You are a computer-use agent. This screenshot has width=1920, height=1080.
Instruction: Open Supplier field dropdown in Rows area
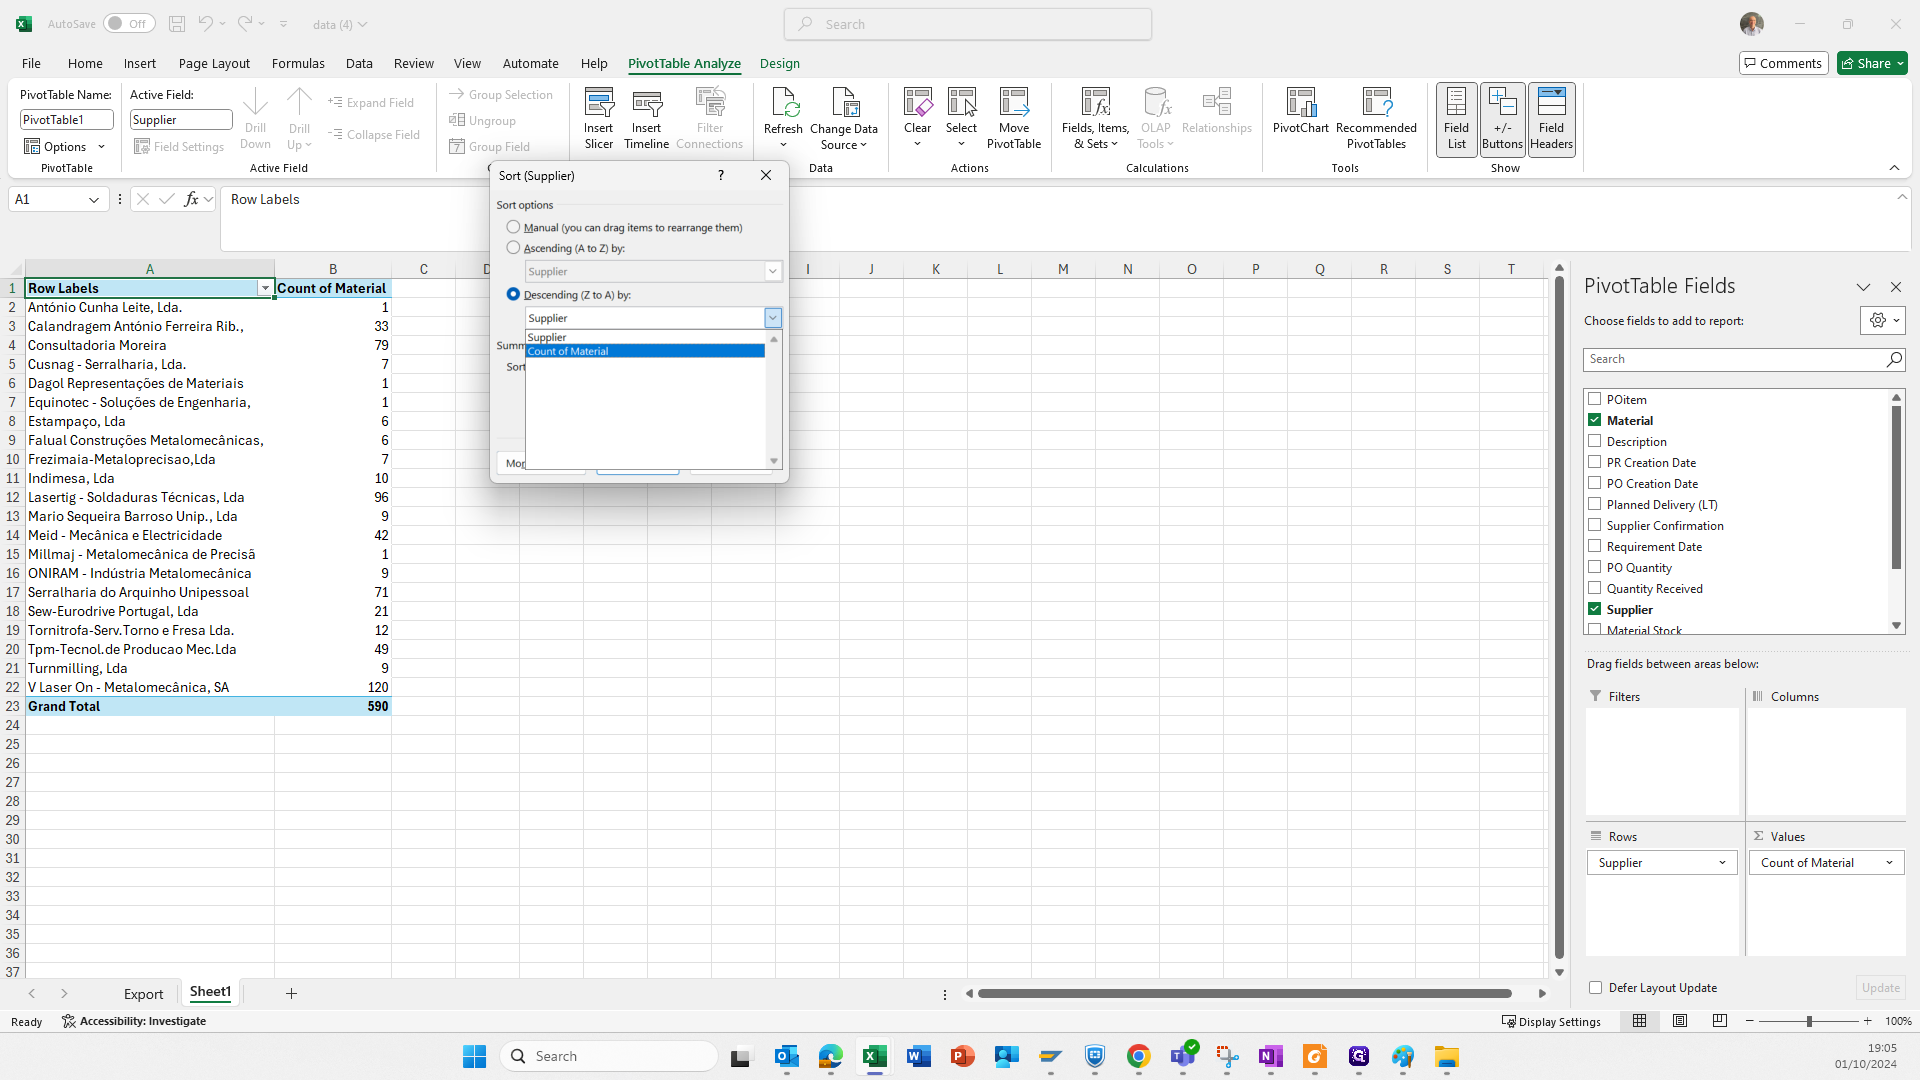pos(1722,862)
